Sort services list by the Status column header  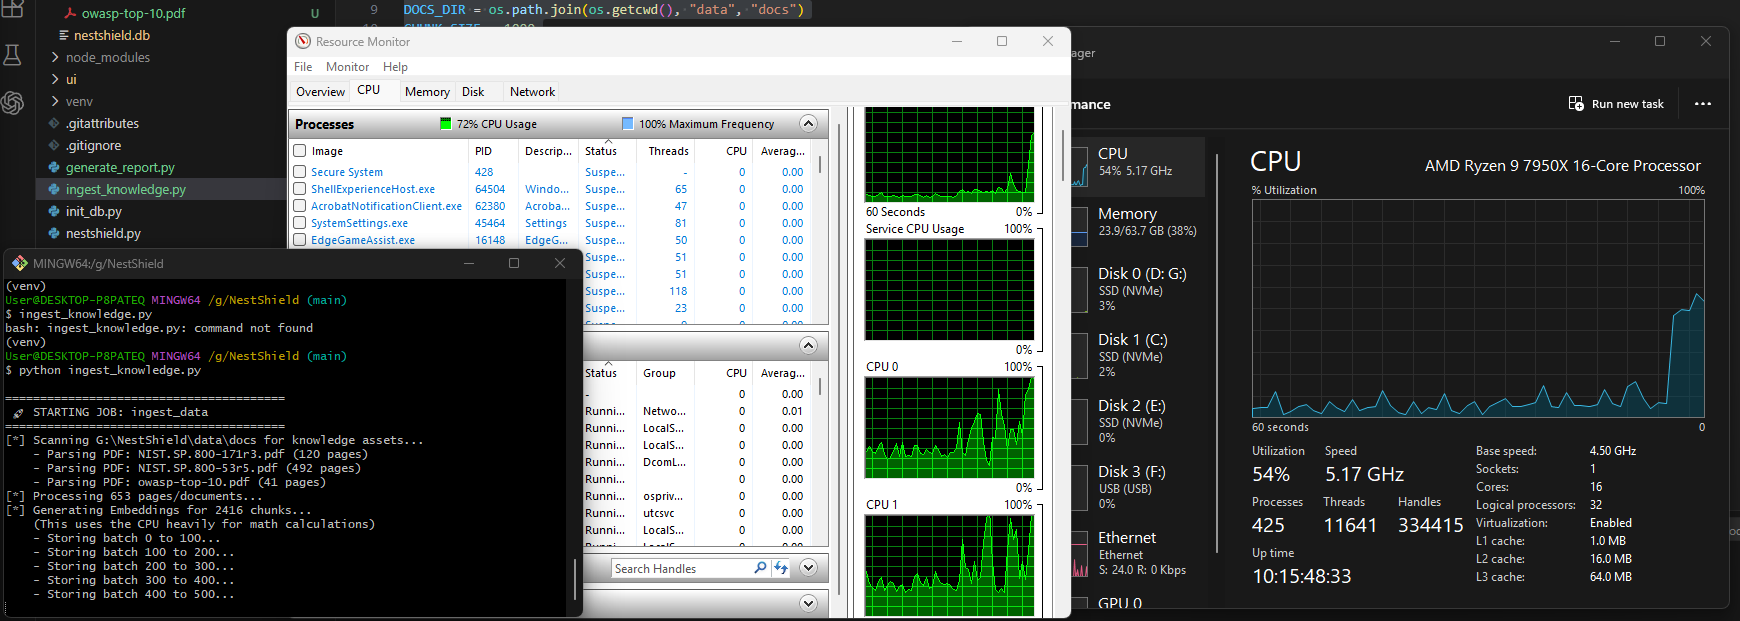[601, 373]
